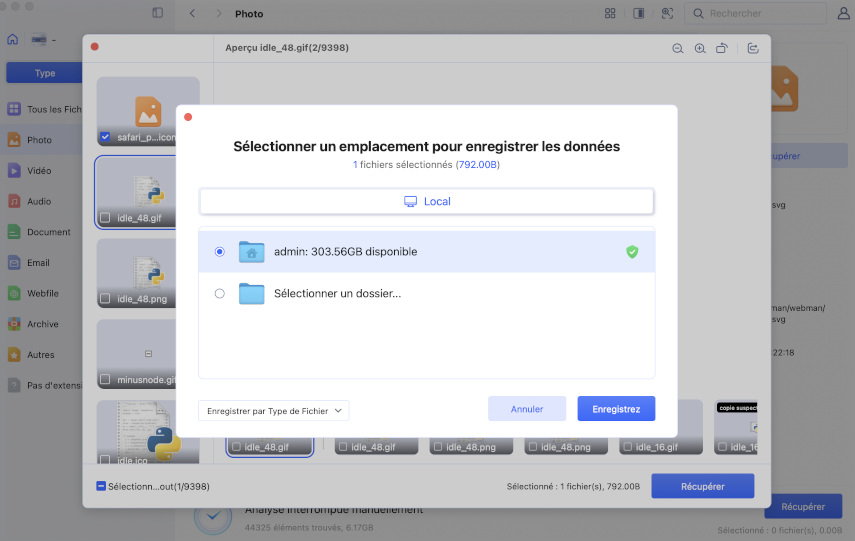Click the Enregistrez button

click(616, 408)
